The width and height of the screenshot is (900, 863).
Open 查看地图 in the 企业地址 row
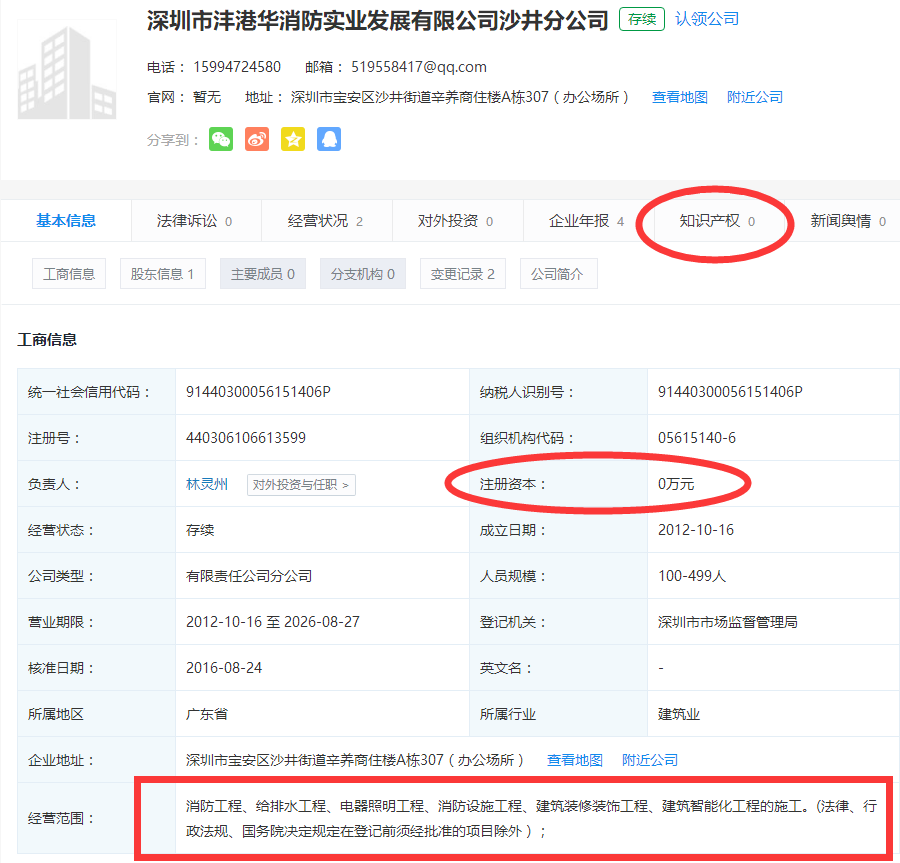(575, 760)
